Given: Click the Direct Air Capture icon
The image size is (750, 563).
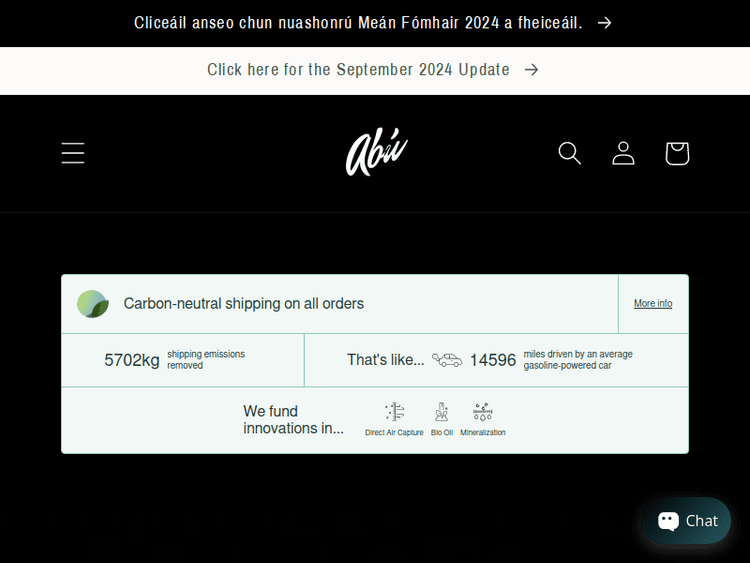Looking at the screenshot, I should tap(394, 412).
